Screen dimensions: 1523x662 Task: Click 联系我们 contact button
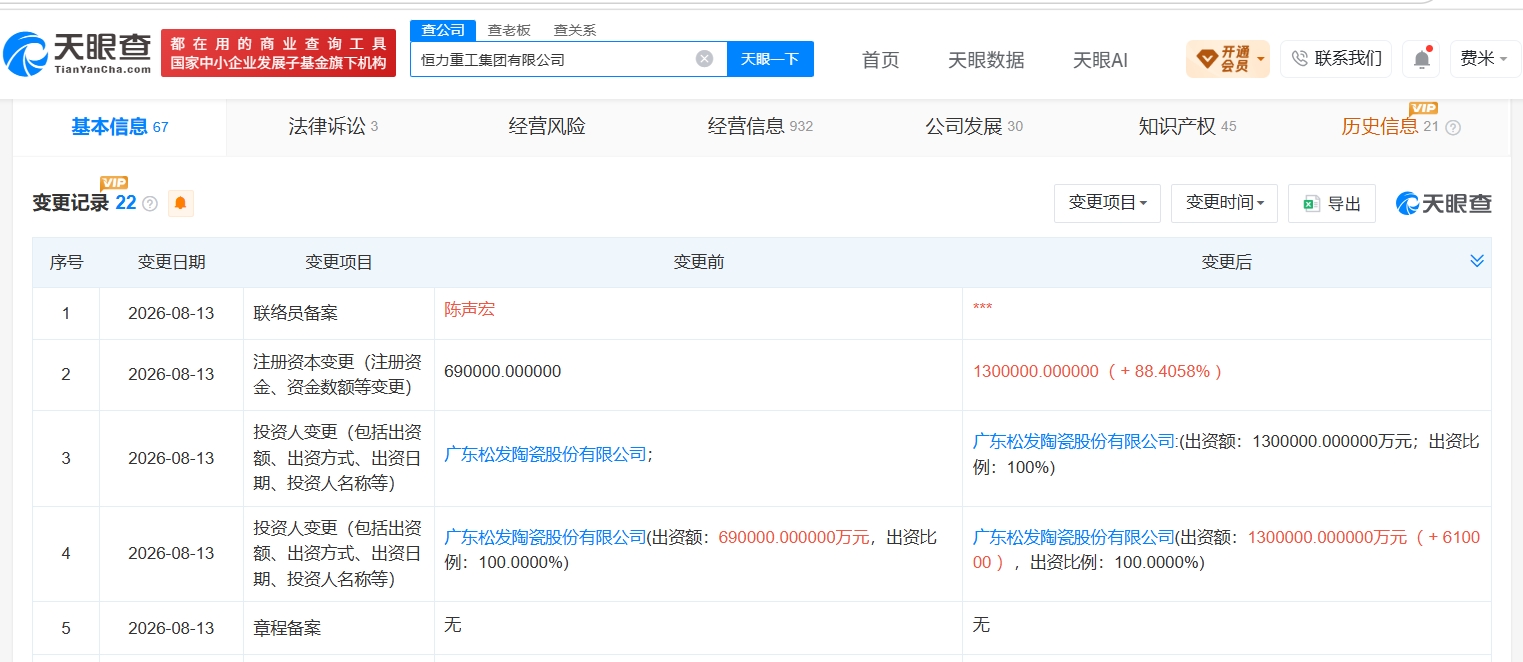1336,59
